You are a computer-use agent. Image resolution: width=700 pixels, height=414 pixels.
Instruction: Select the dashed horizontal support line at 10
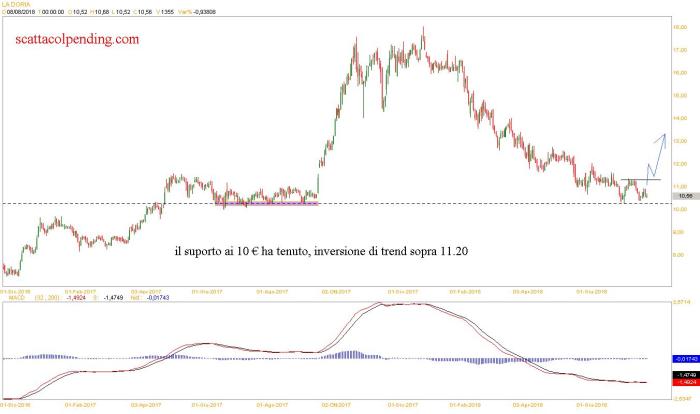point(337,204)
